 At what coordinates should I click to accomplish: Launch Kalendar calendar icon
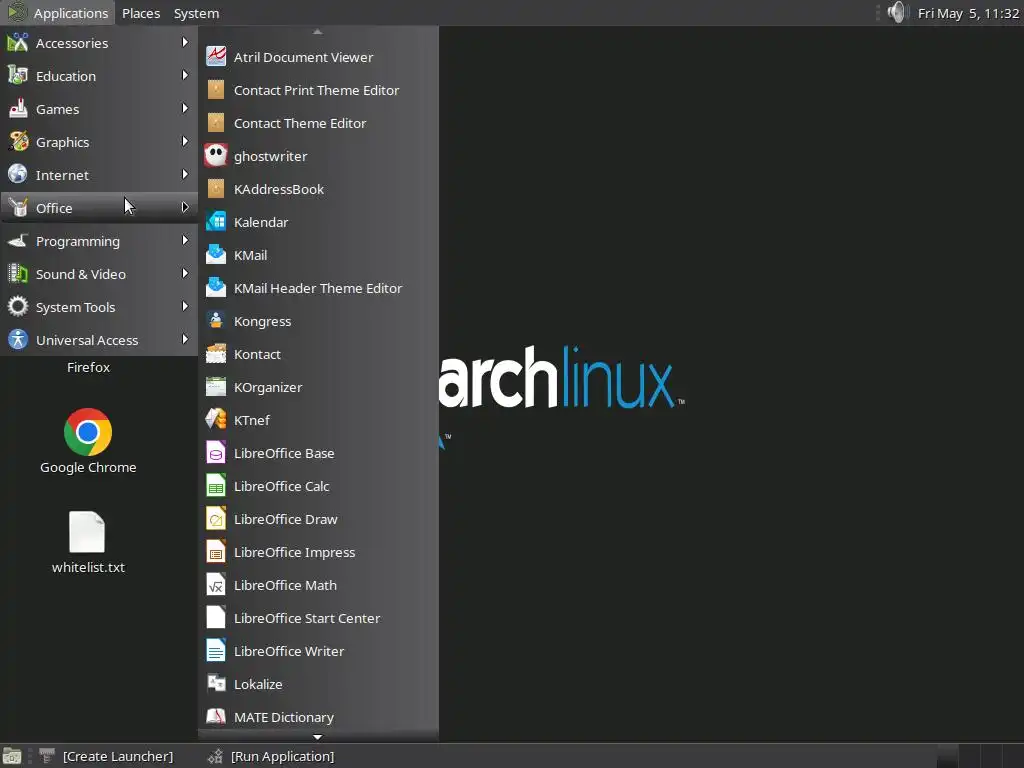[216, 222]
